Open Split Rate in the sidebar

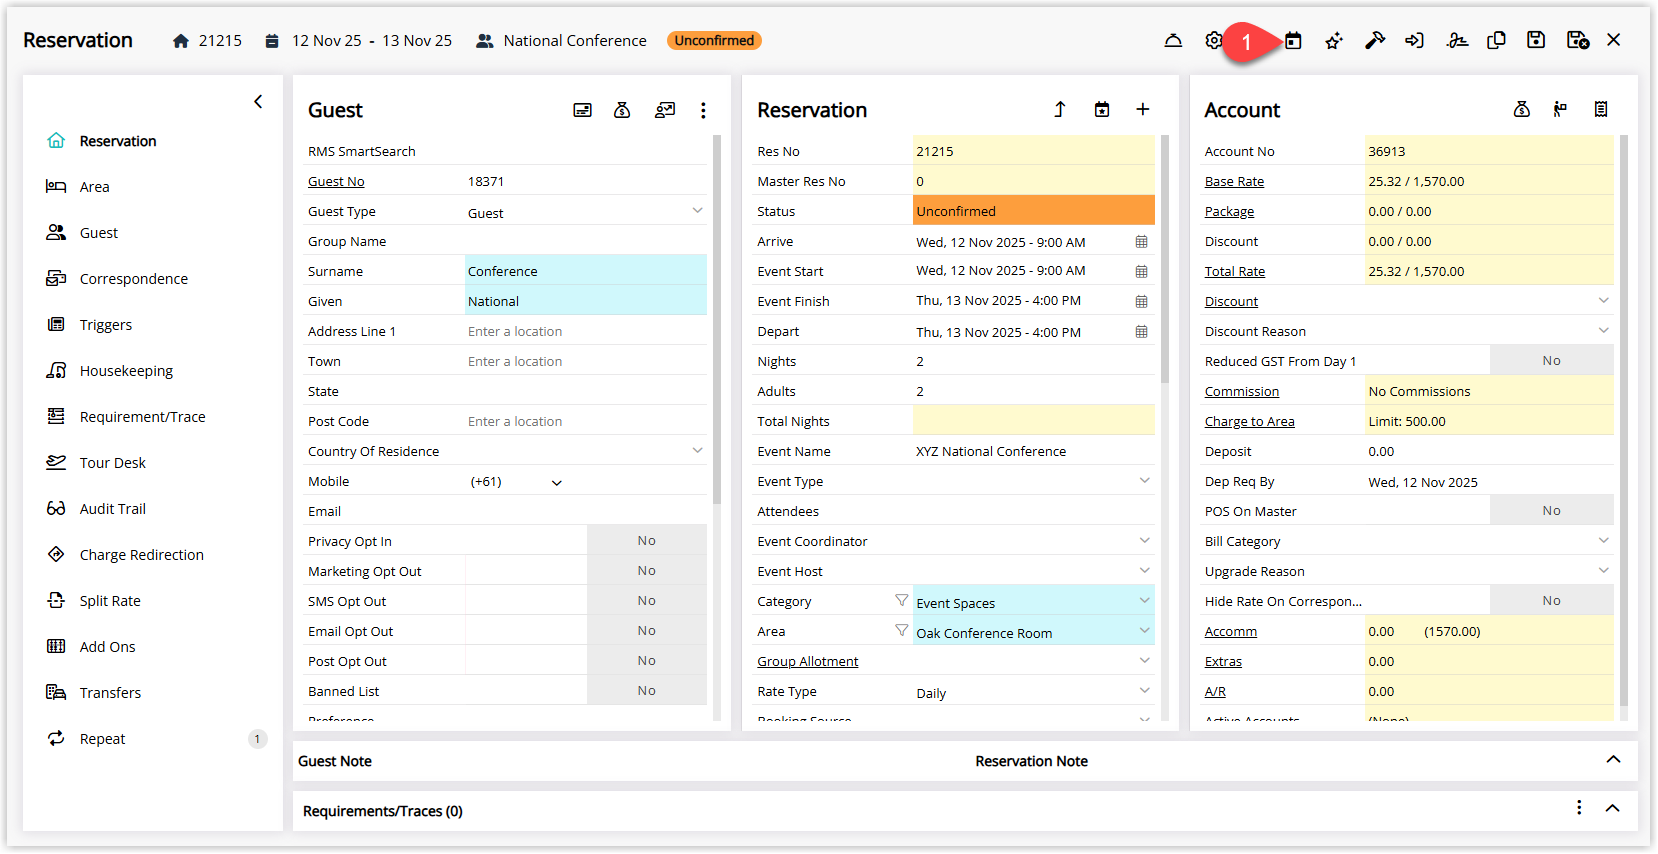pos(110,601)
